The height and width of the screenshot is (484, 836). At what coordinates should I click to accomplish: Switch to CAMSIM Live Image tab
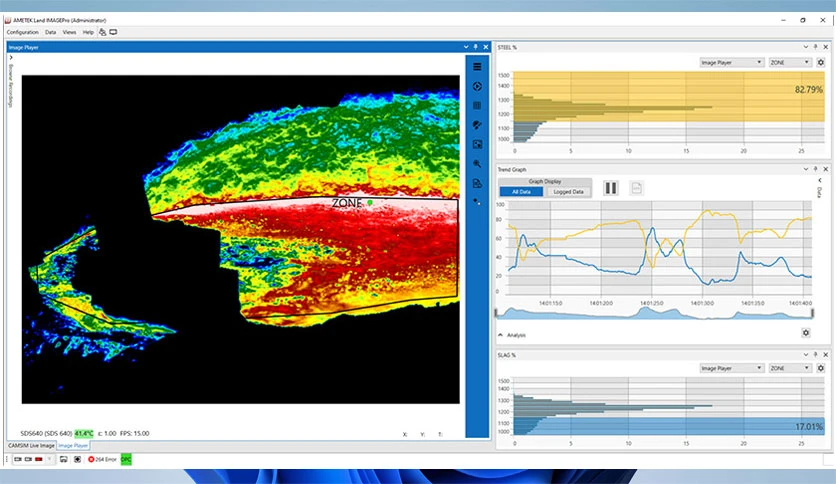click(x=31, y=445)
